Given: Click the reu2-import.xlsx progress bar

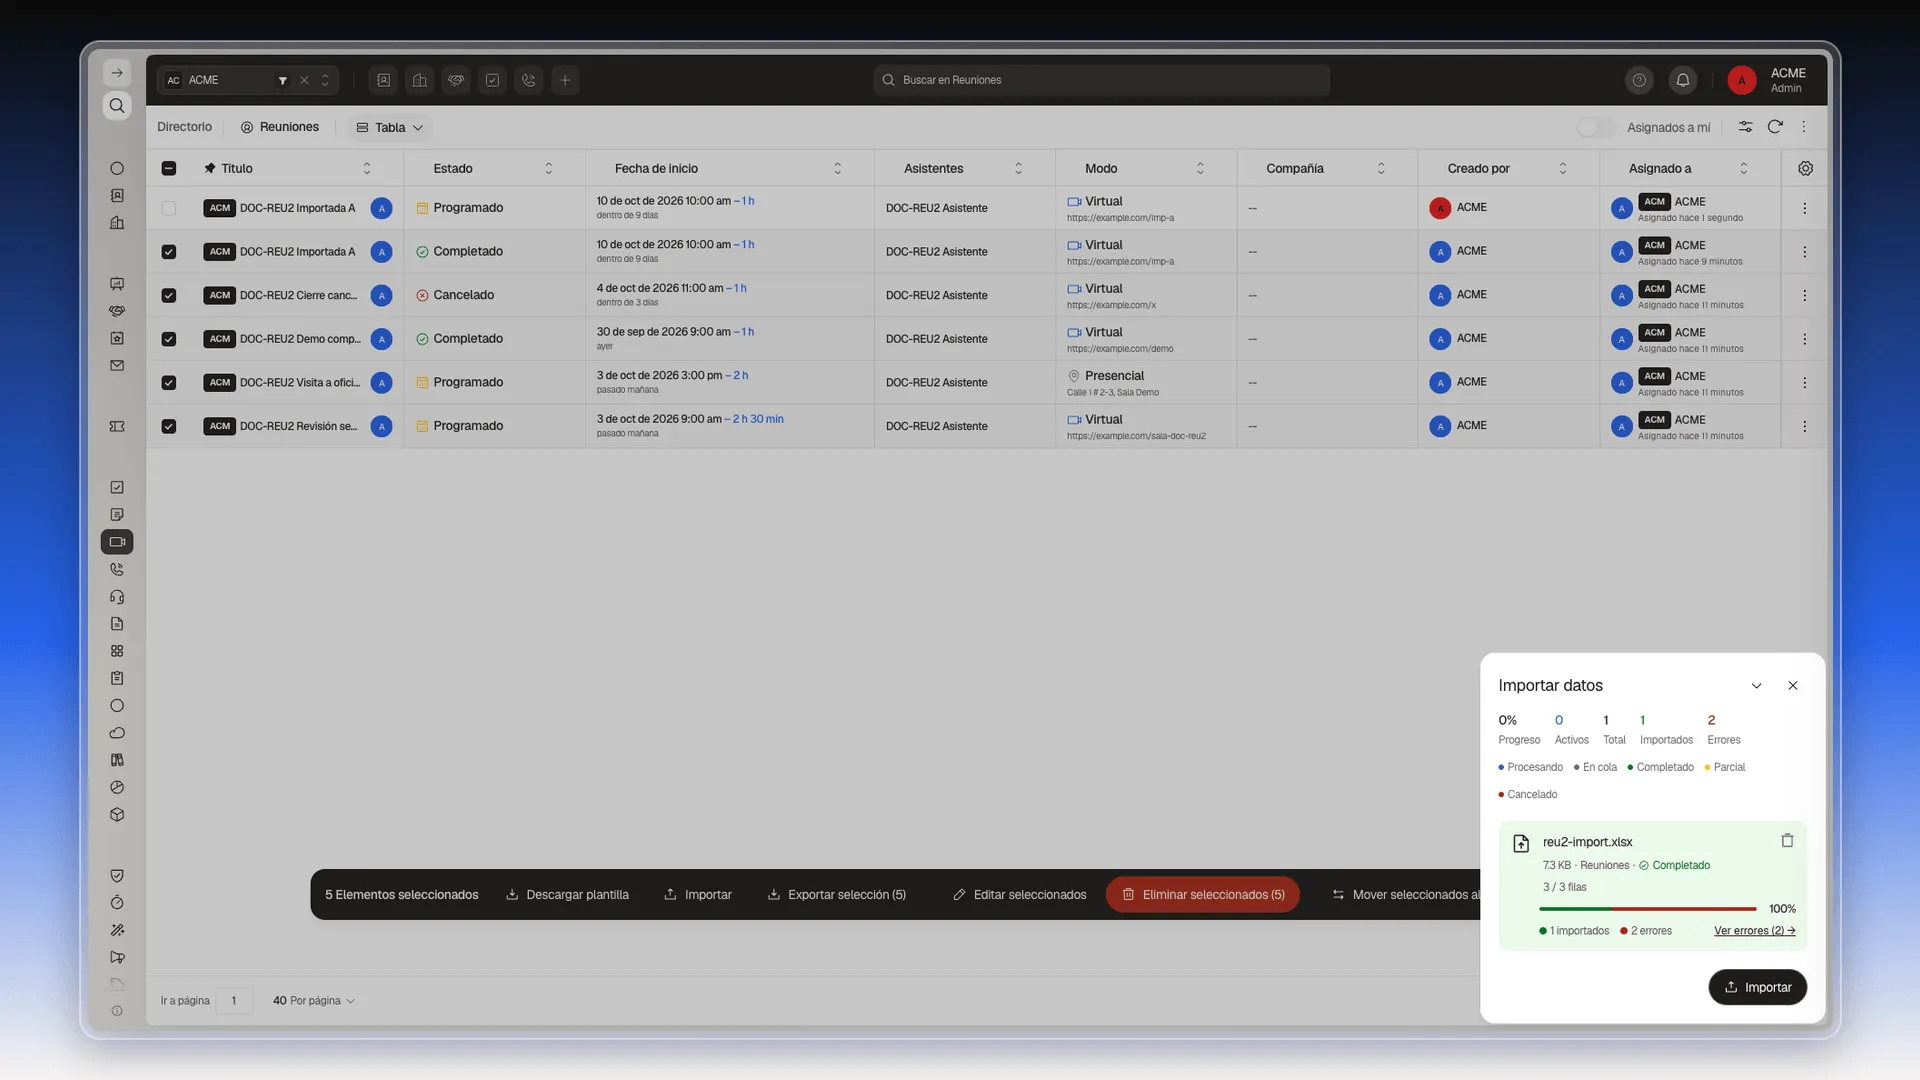Looking at the screenshot, I should coord(1647,909).
